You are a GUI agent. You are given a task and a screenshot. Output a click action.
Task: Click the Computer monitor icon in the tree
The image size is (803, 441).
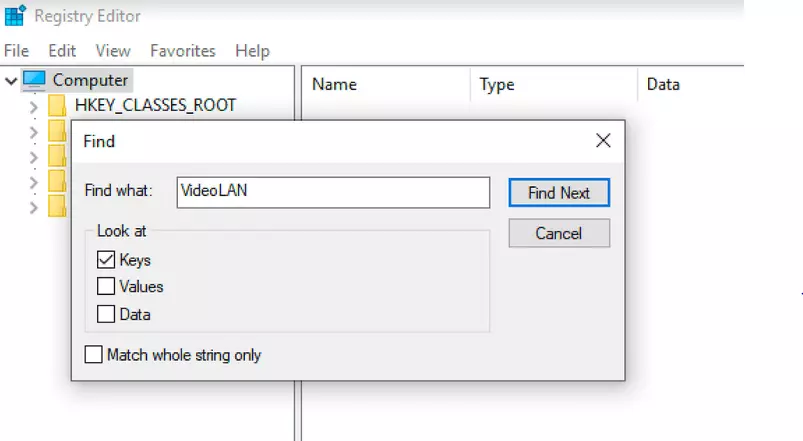[34, 80]
